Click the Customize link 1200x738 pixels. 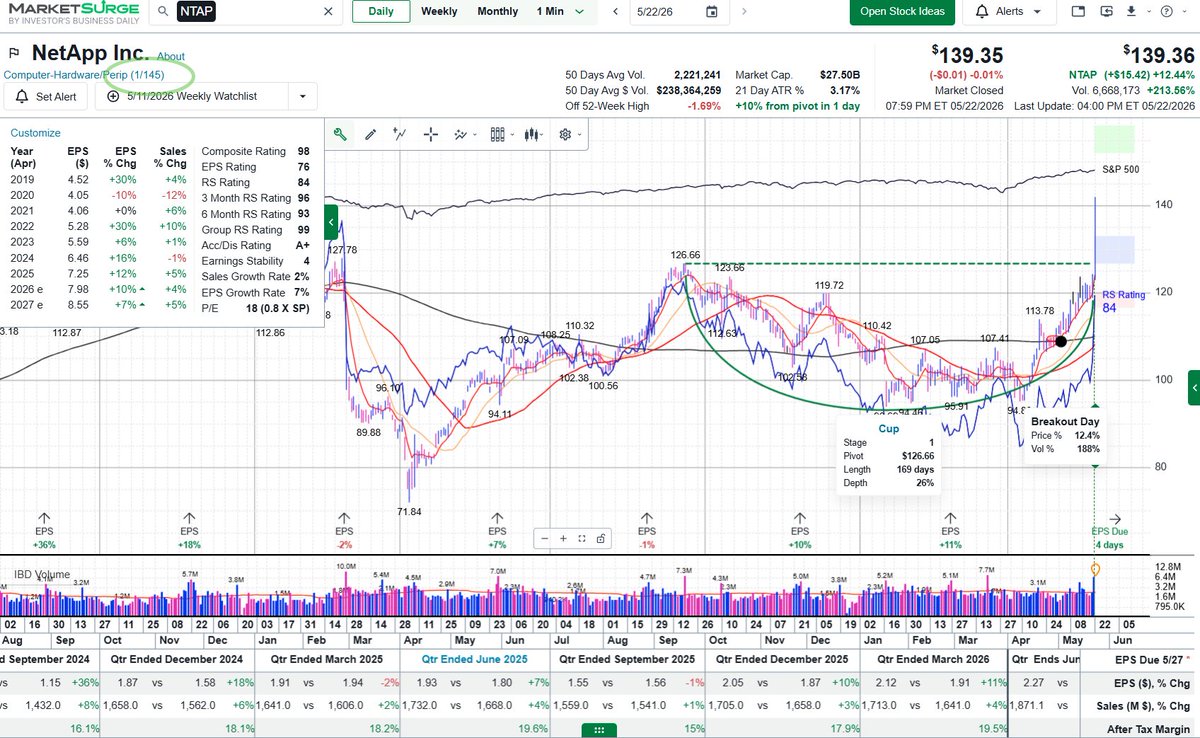[x=35, y=133]
